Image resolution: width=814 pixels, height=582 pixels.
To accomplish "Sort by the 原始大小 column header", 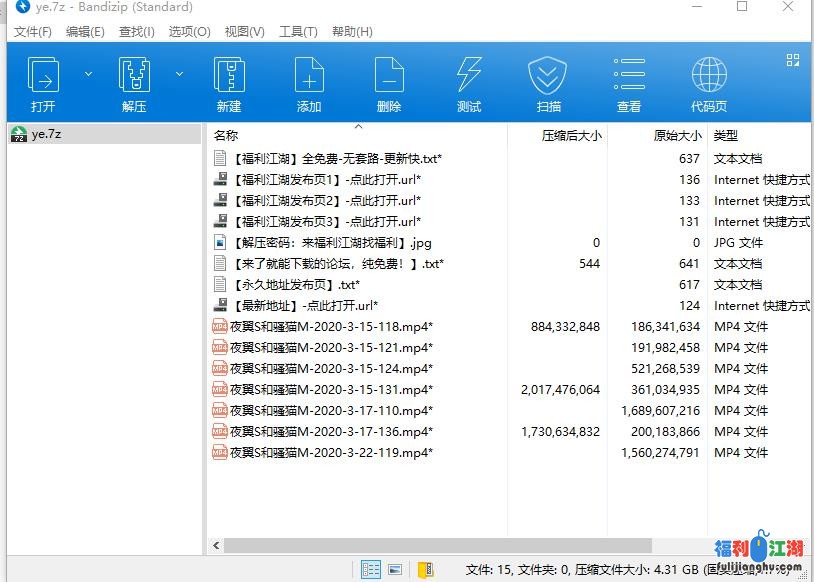I will click(677, 135).
